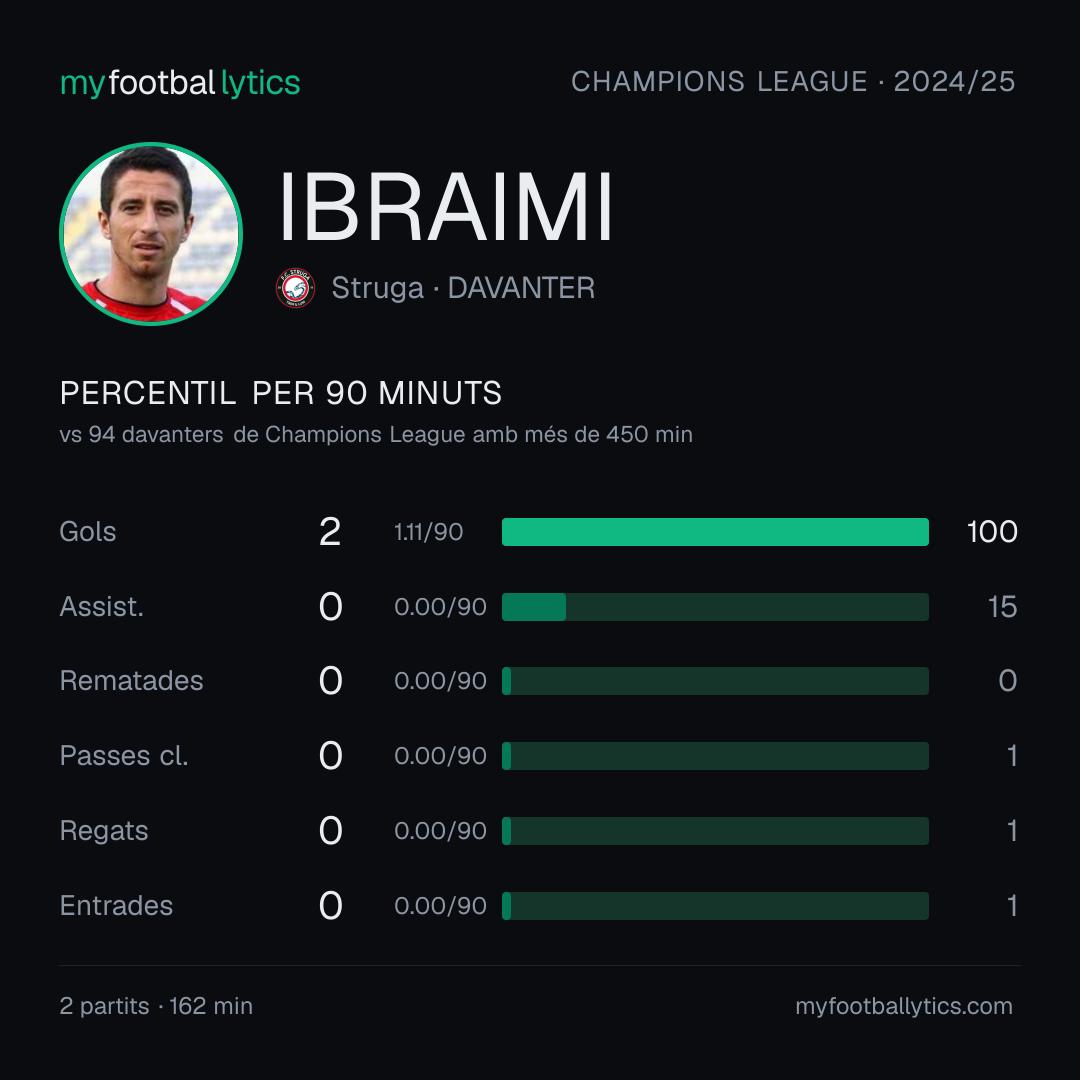Image resolution: width=1080 pixels, height=1080 pixels.
Task: Click the Struga · DAVANTER team label
Action: click(x=463, y=288)
